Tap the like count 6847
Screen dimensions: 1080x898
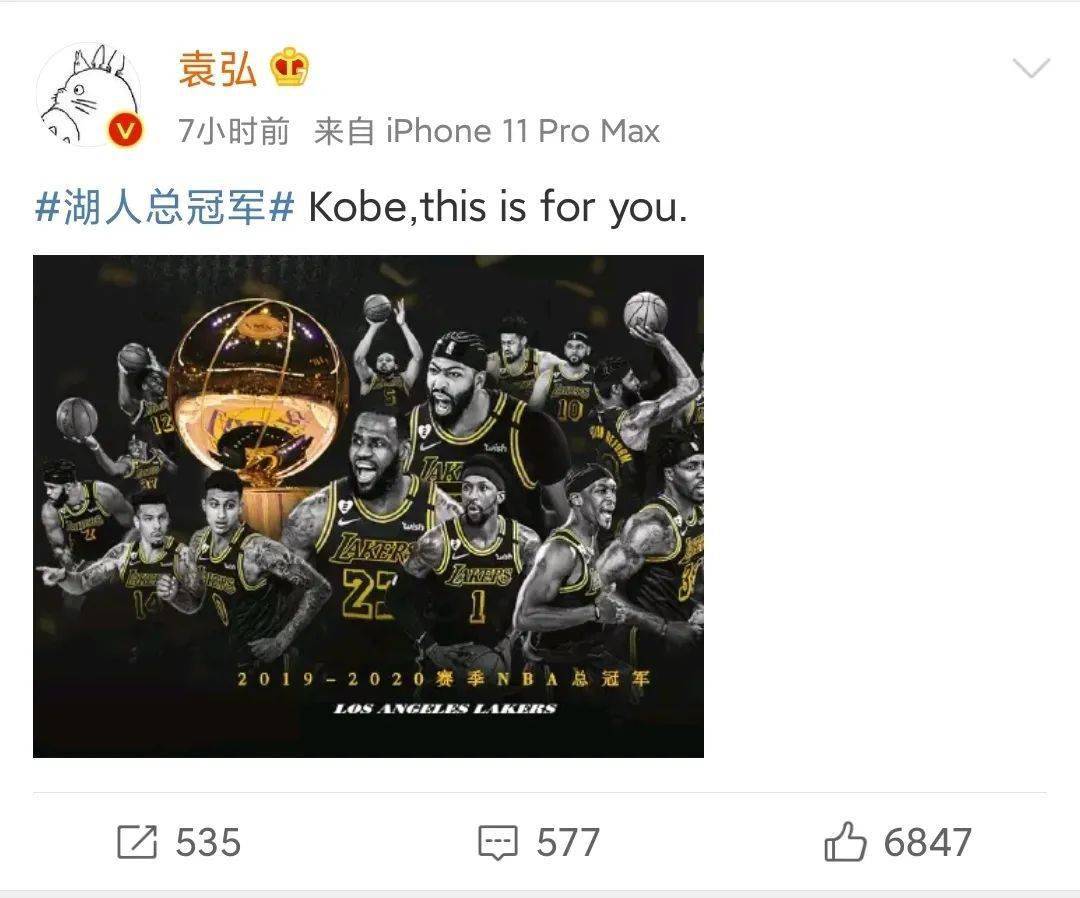pos(928,842)
